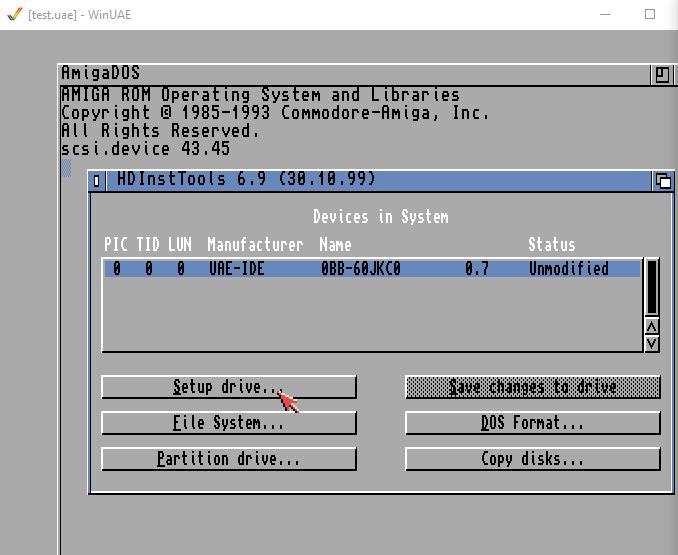
Task: Click the AmigaDOS screen title bar
Action: tap(355, 74)
